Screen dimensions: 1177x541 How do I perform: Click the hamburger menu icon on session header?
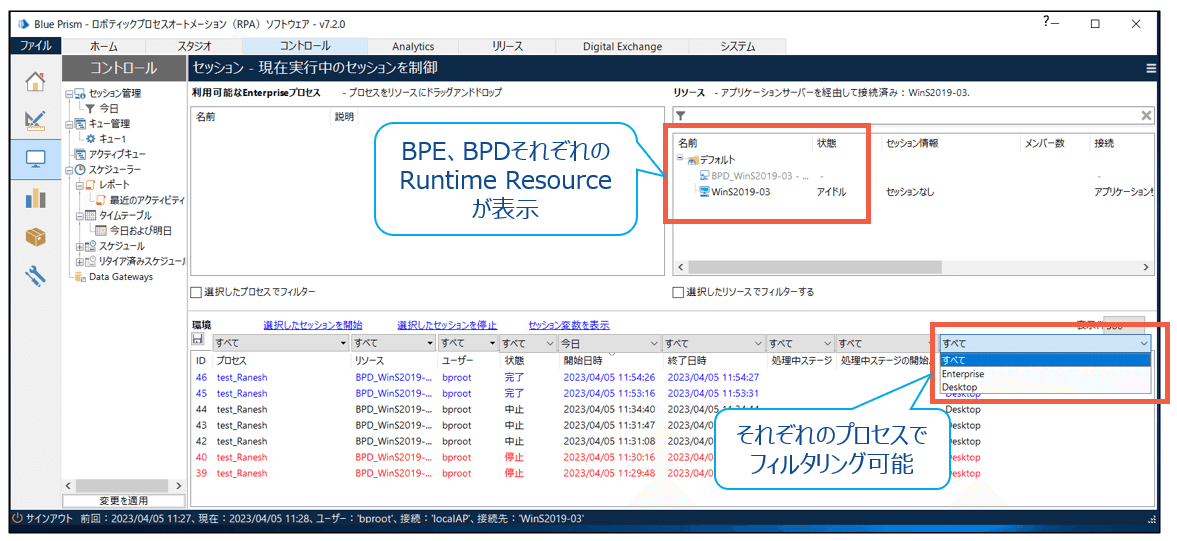click(x=1151, y=68)
